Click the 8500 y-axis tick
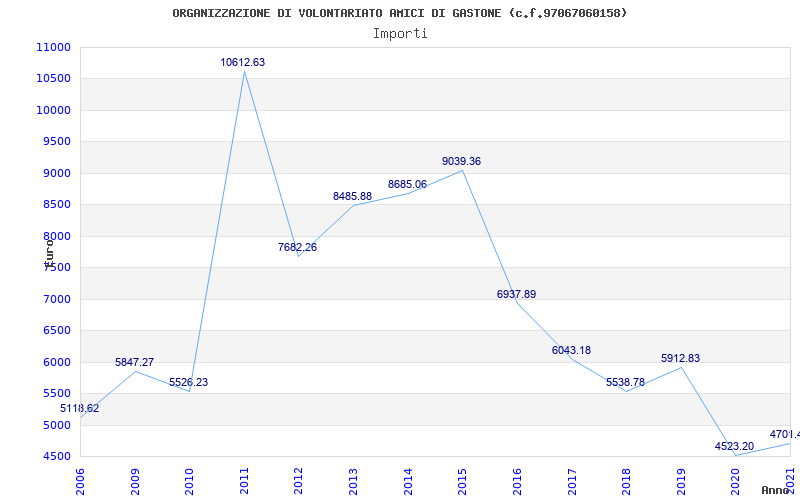 (56, 205)
